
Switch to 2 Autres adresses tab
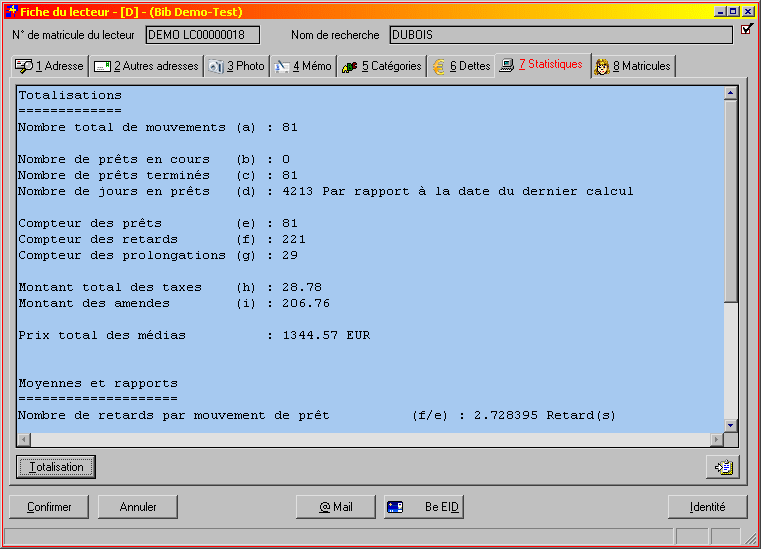coord(146,66)
